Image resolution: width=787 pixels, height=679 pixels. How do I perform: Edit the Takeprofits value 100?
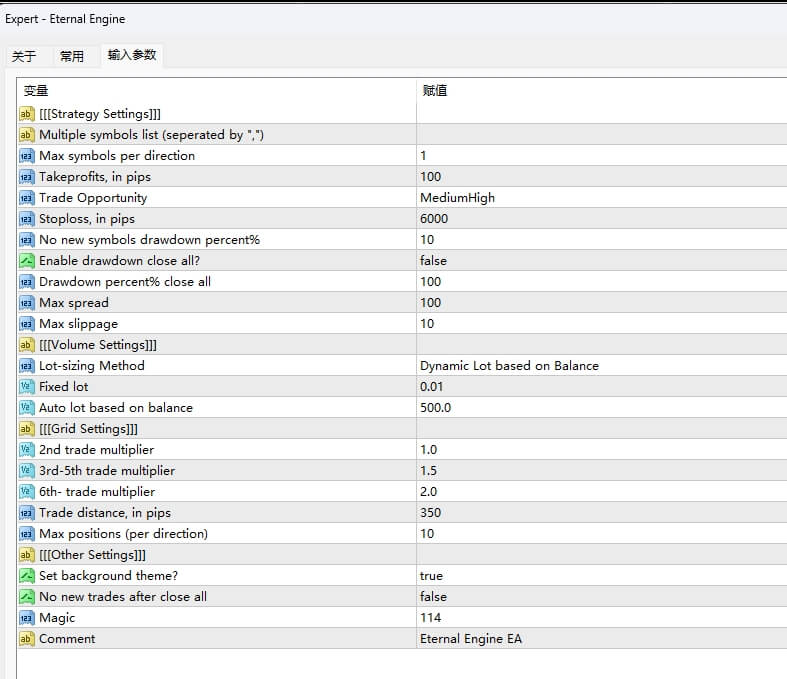(431, 177)
